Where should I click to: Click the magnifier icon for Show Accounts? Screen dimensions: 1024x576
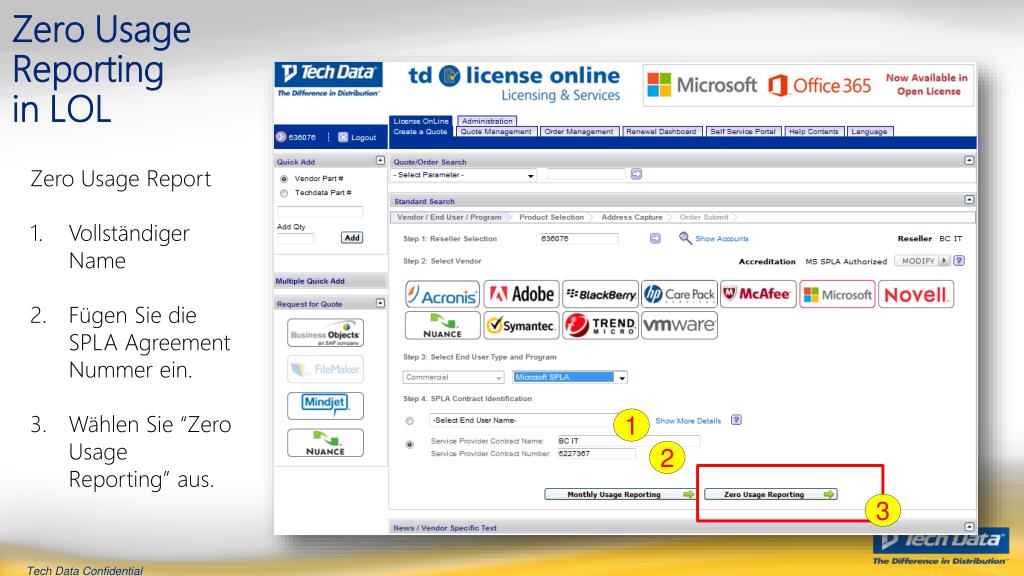[684, 238]
